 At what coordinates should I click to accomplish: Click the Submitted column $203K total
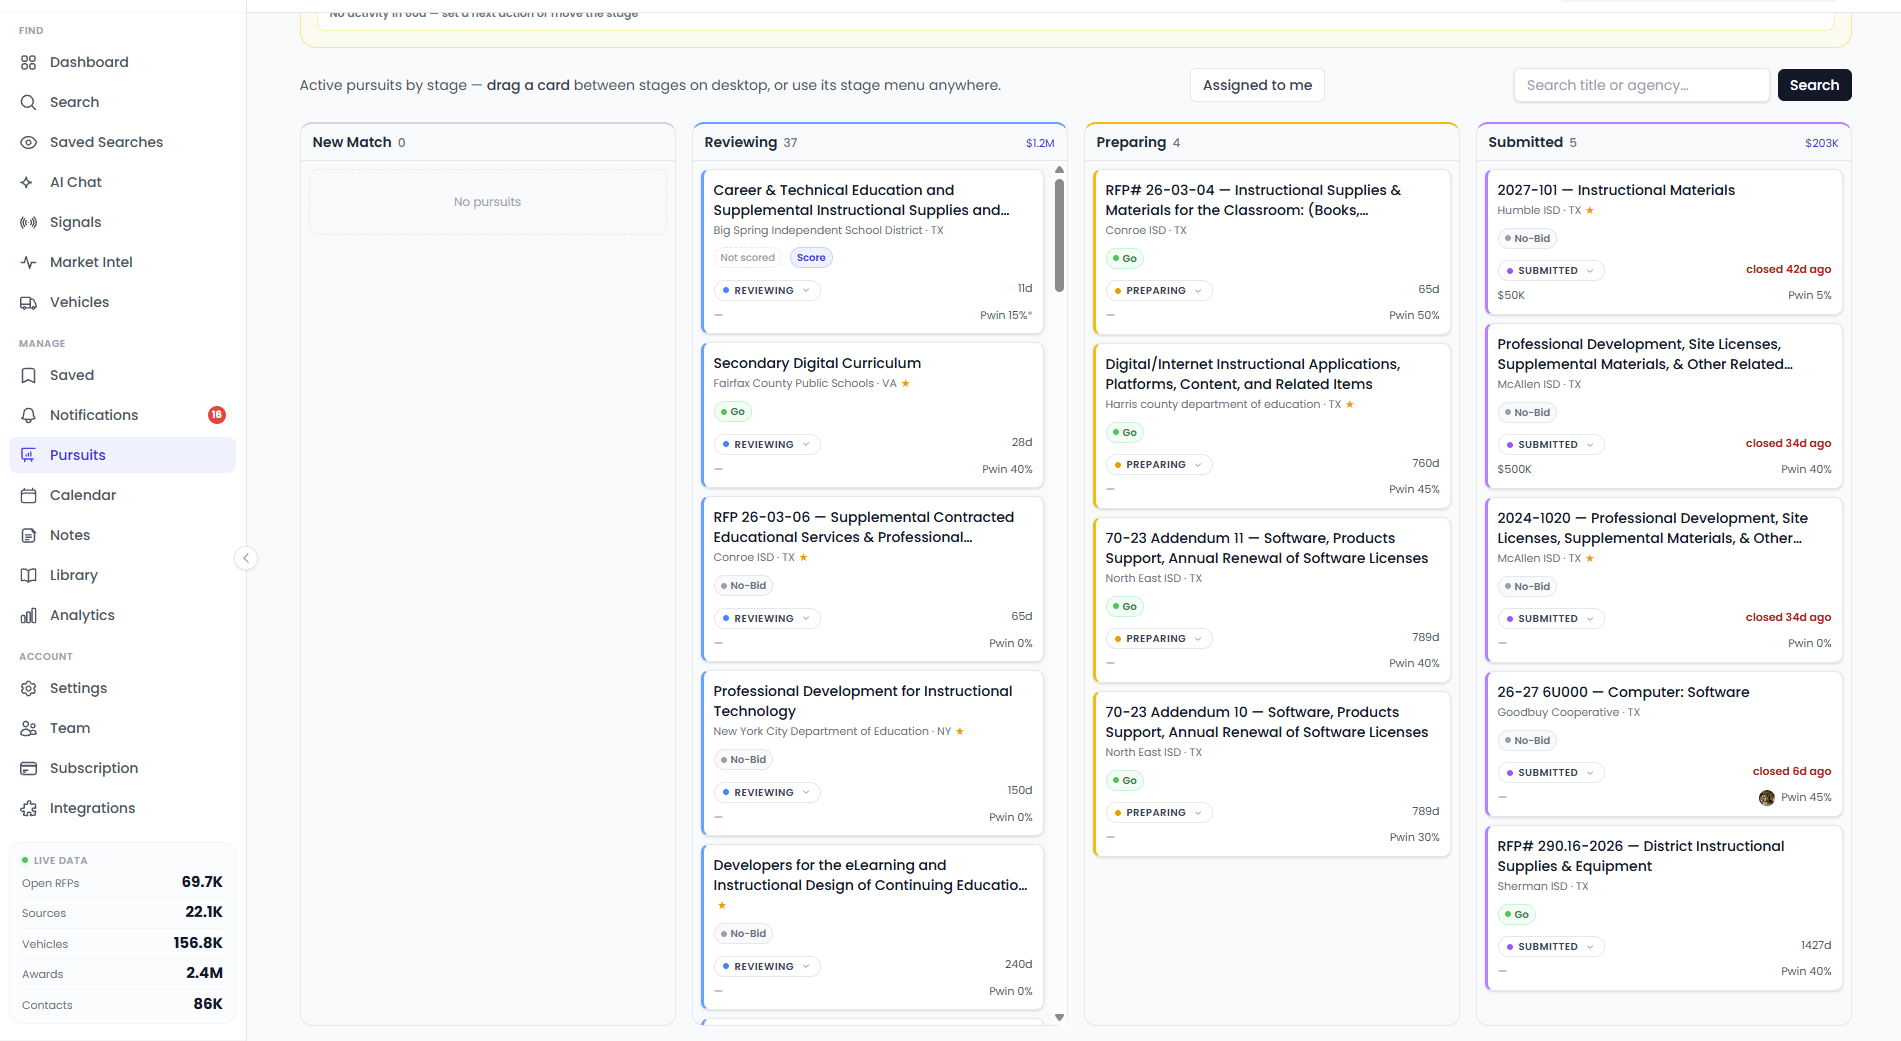point(1821,143)
